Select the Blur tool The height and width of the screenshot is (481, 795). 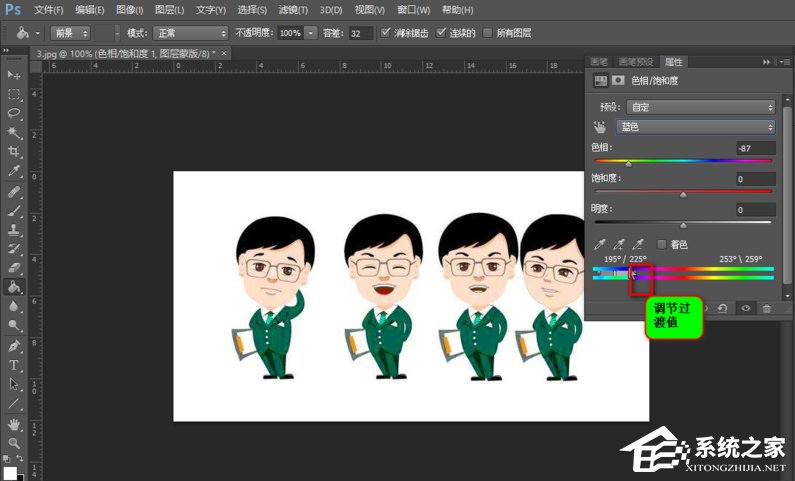[x=14, y=306]
